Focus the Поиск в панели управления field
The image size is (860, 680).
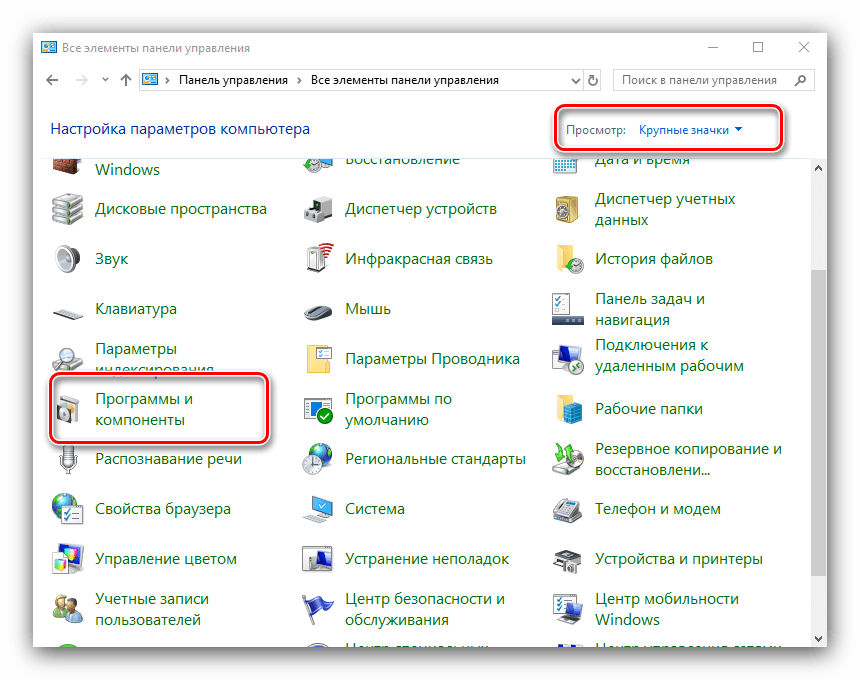699,80
